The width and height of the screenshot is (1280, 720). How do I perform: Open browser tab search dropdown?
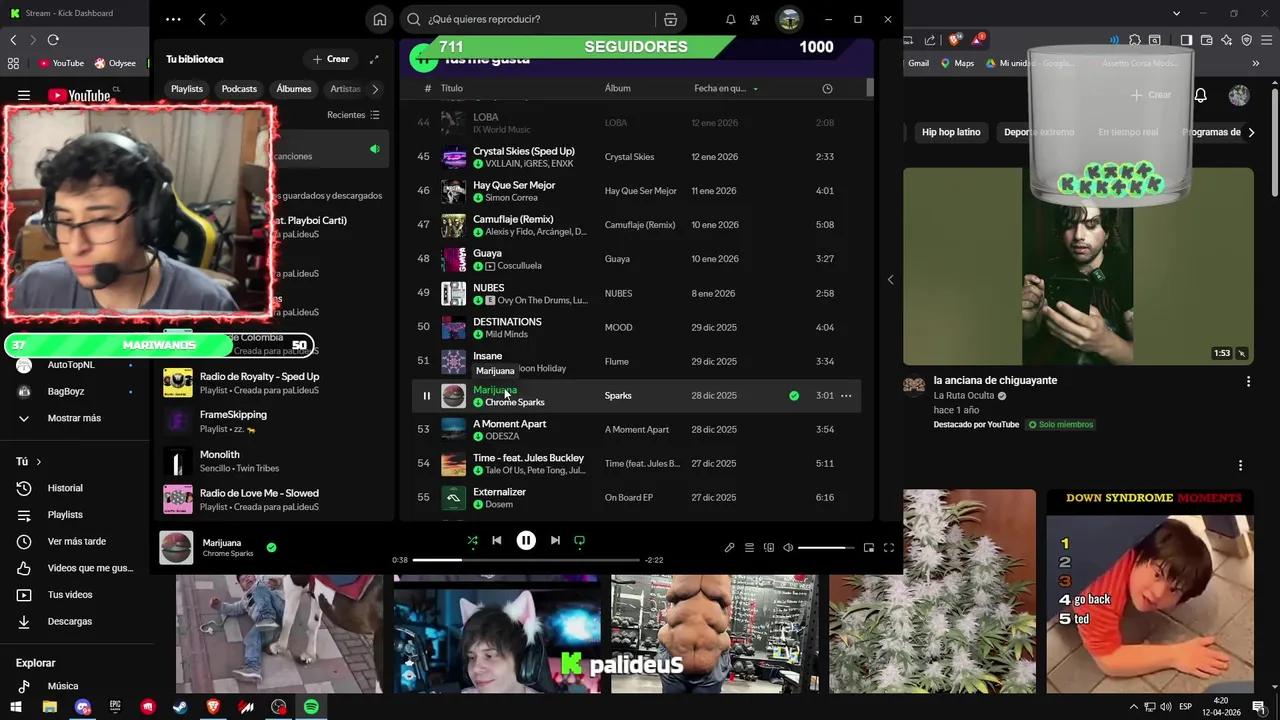[1177, 13]
